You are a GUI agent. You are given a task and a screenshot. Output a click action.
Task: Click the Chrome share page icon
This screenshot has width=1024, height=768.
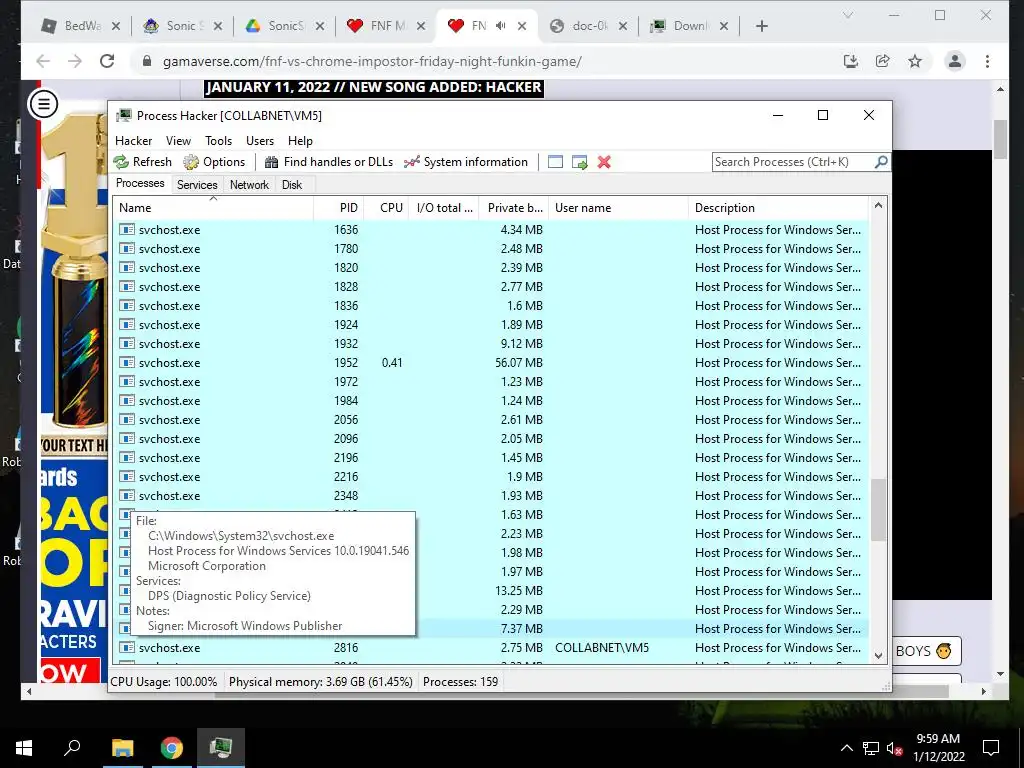(883, 61)
